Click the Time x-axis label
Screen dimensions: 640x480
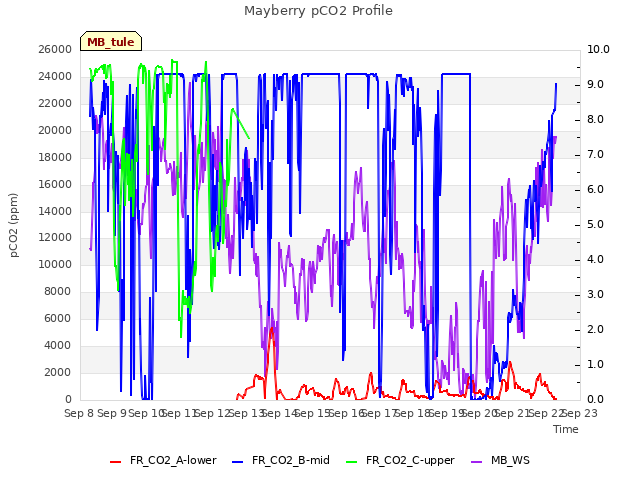[x=566, y=429]
